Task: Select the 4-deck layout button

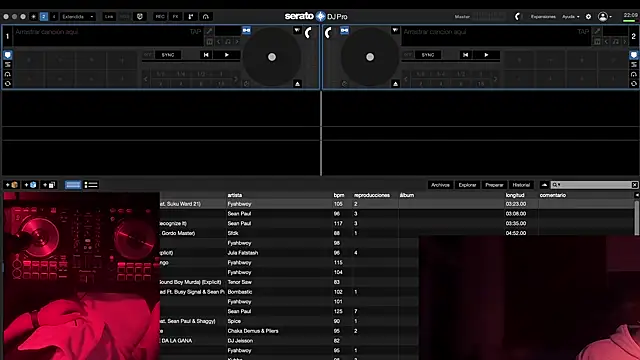Action: click(x=53, y=17)
